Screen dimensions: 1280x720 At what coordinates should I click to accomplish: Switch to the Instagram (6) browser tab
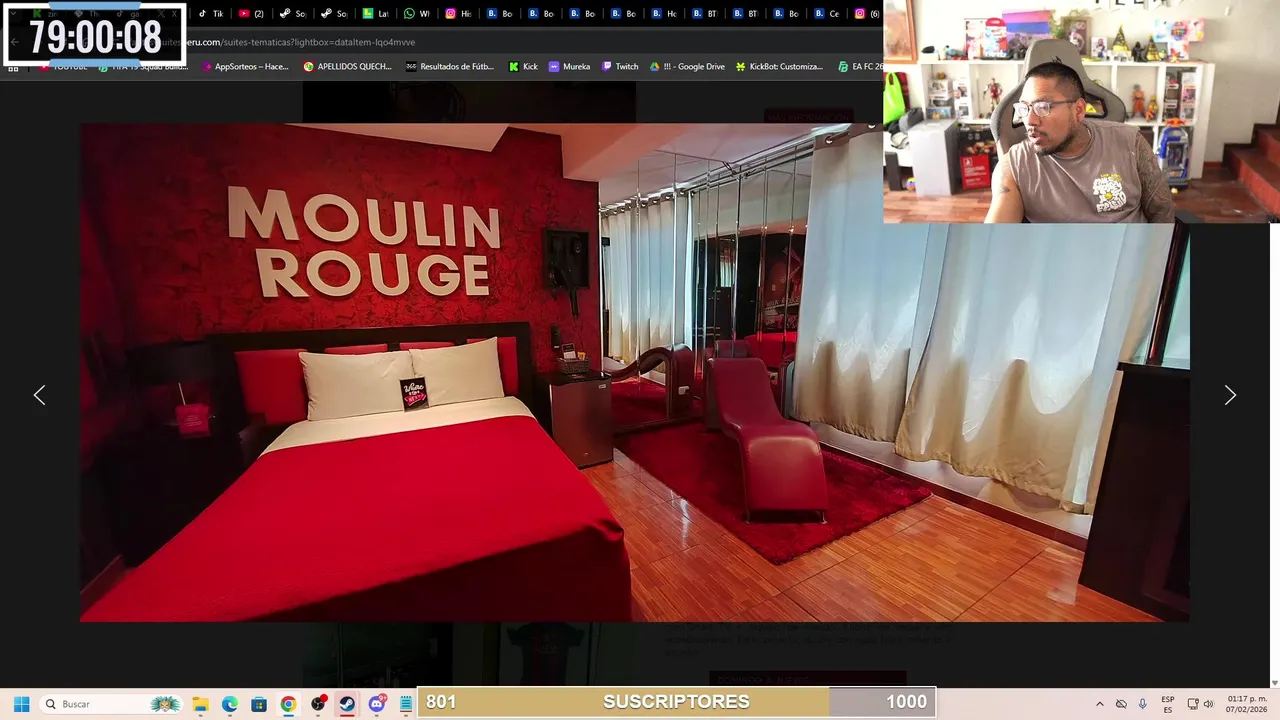tap(868, 14)
